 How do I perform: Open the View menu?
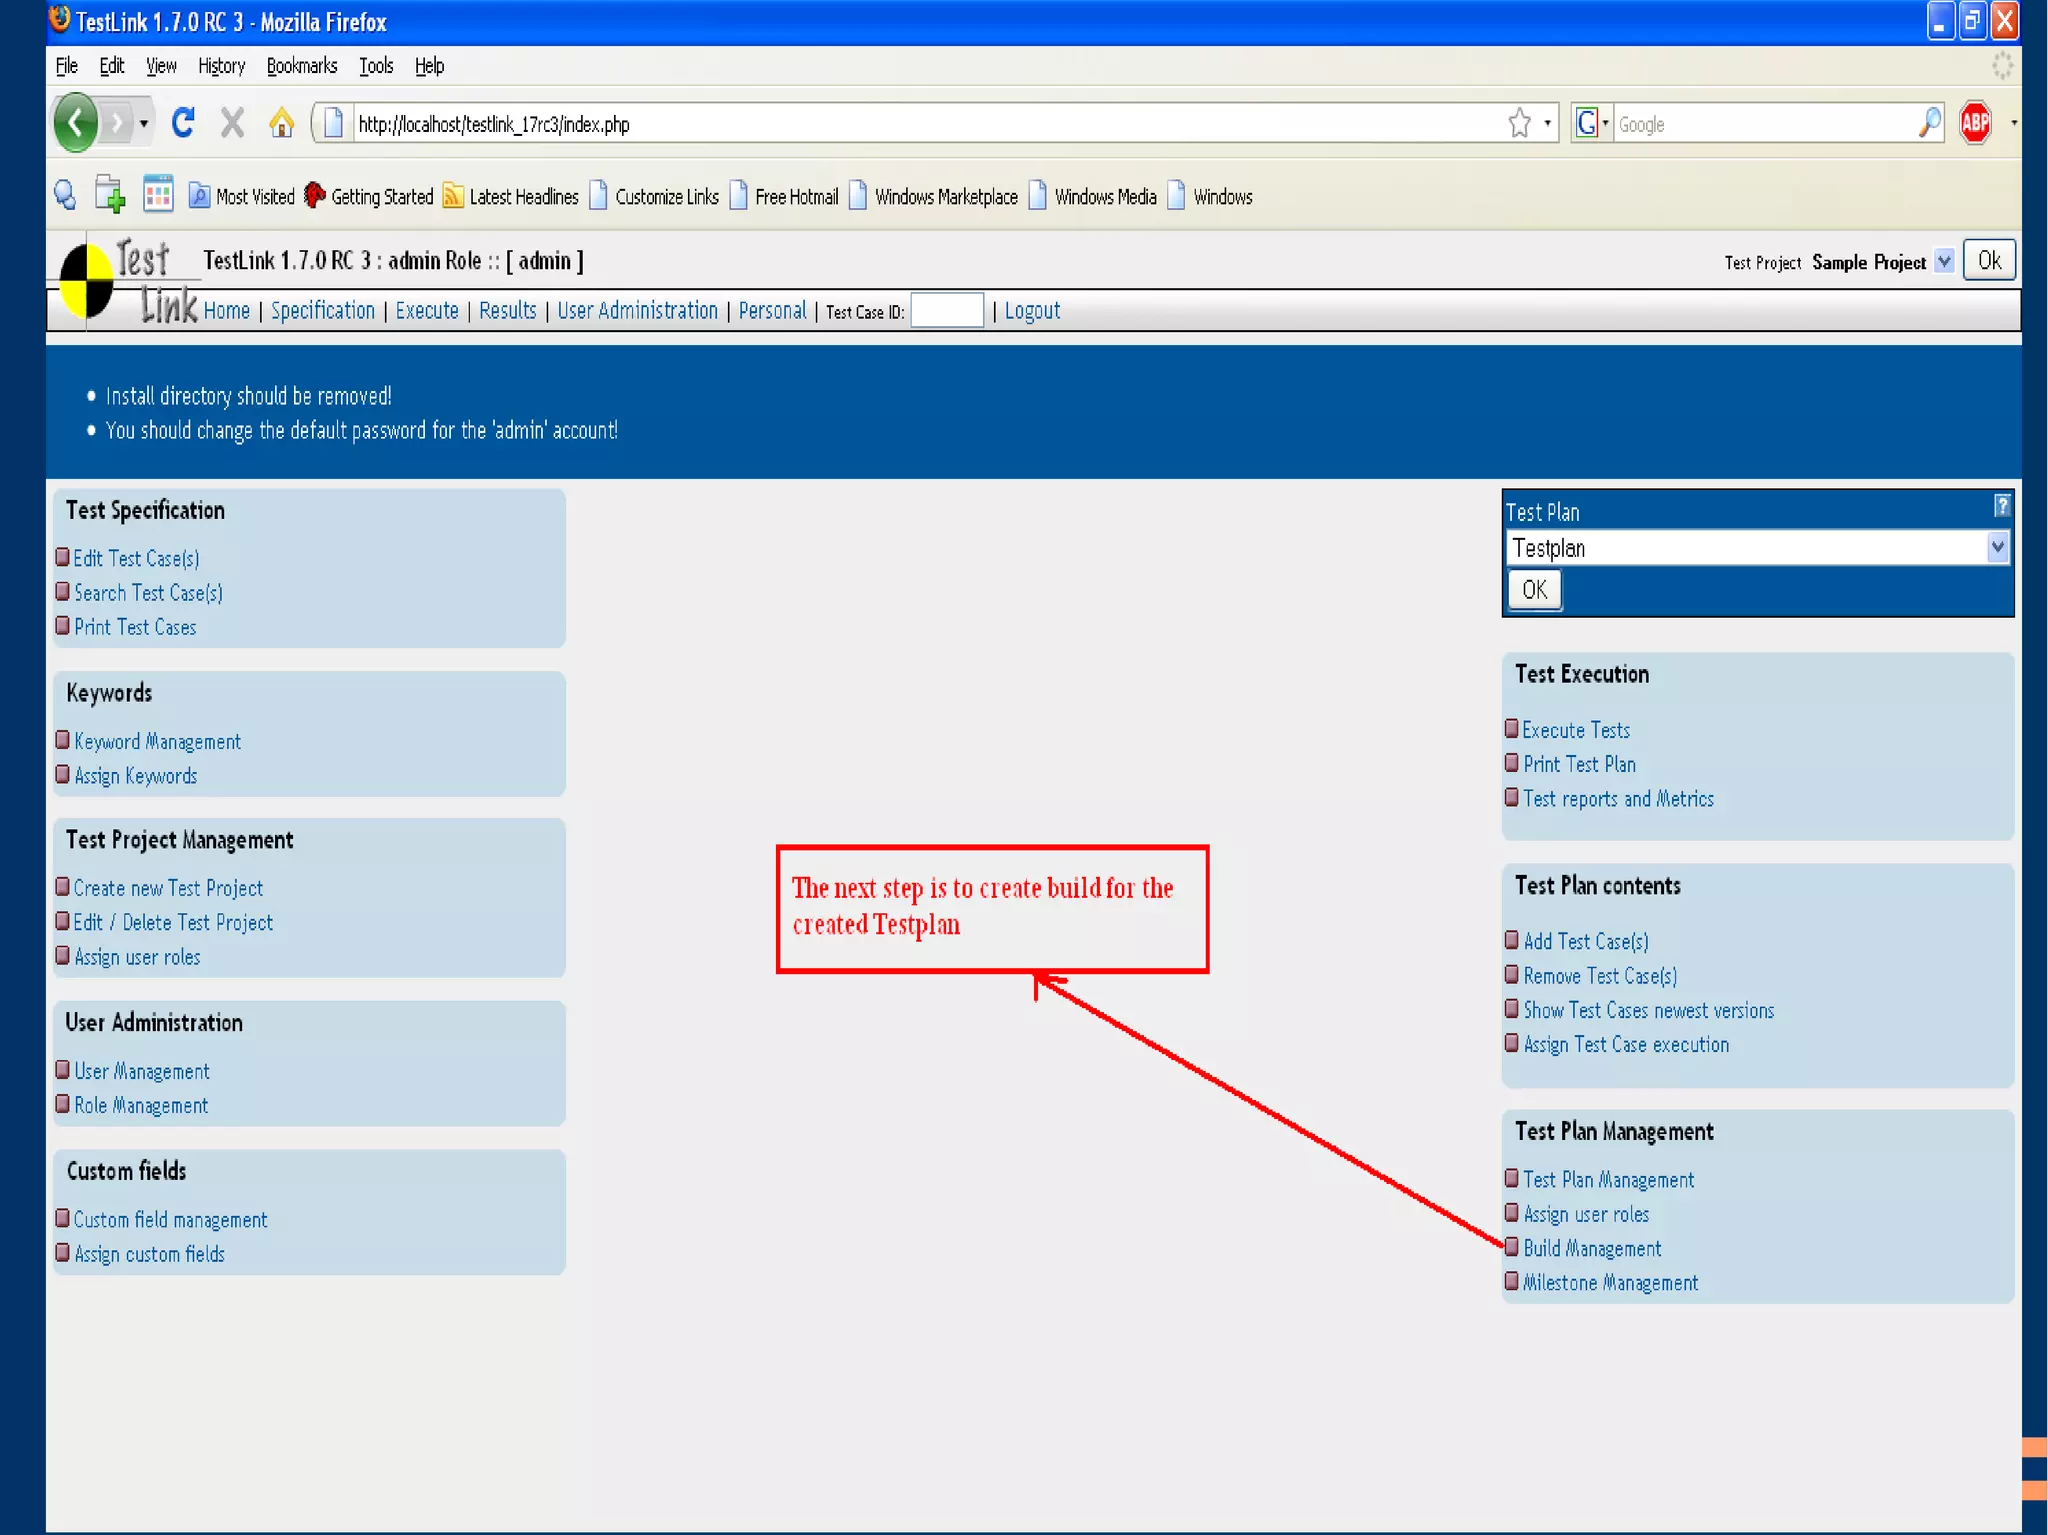click(x=161, y=66)
